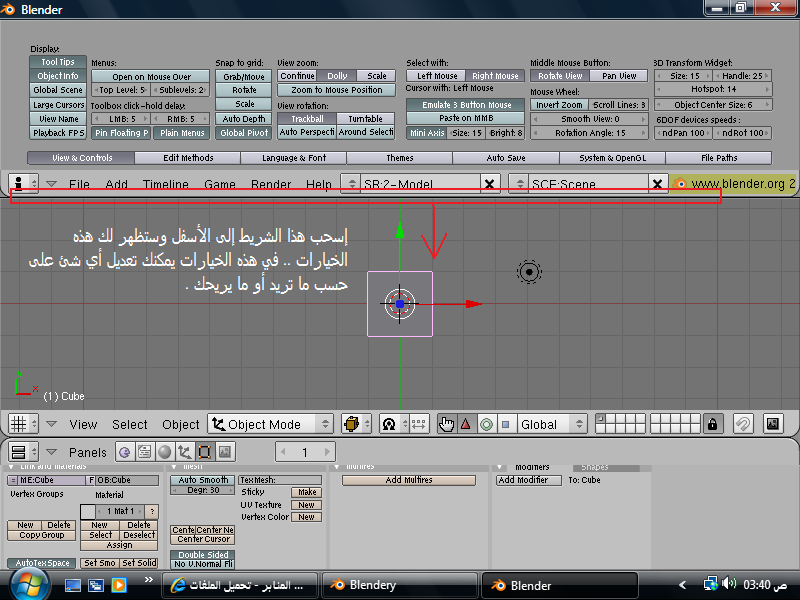
Task: Open the 3D View window type selector
Action: 23,423
